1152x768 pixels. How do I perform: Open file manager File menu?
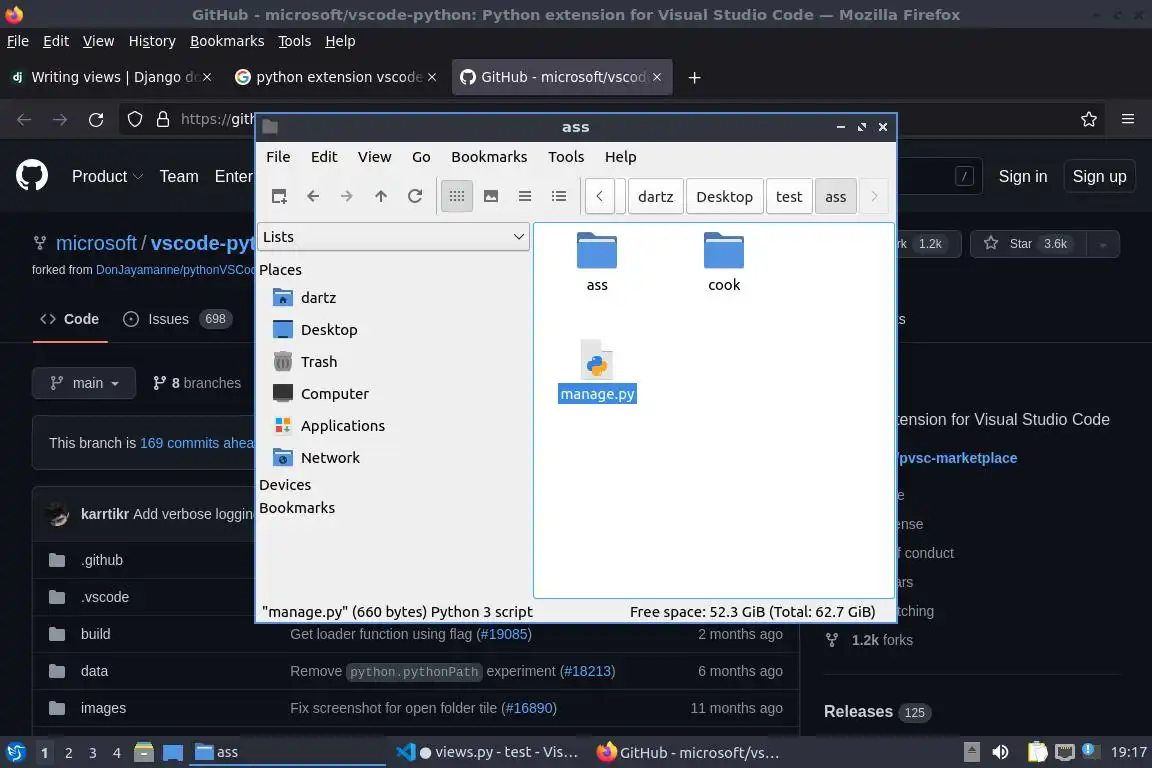click(x=278, y=157)
